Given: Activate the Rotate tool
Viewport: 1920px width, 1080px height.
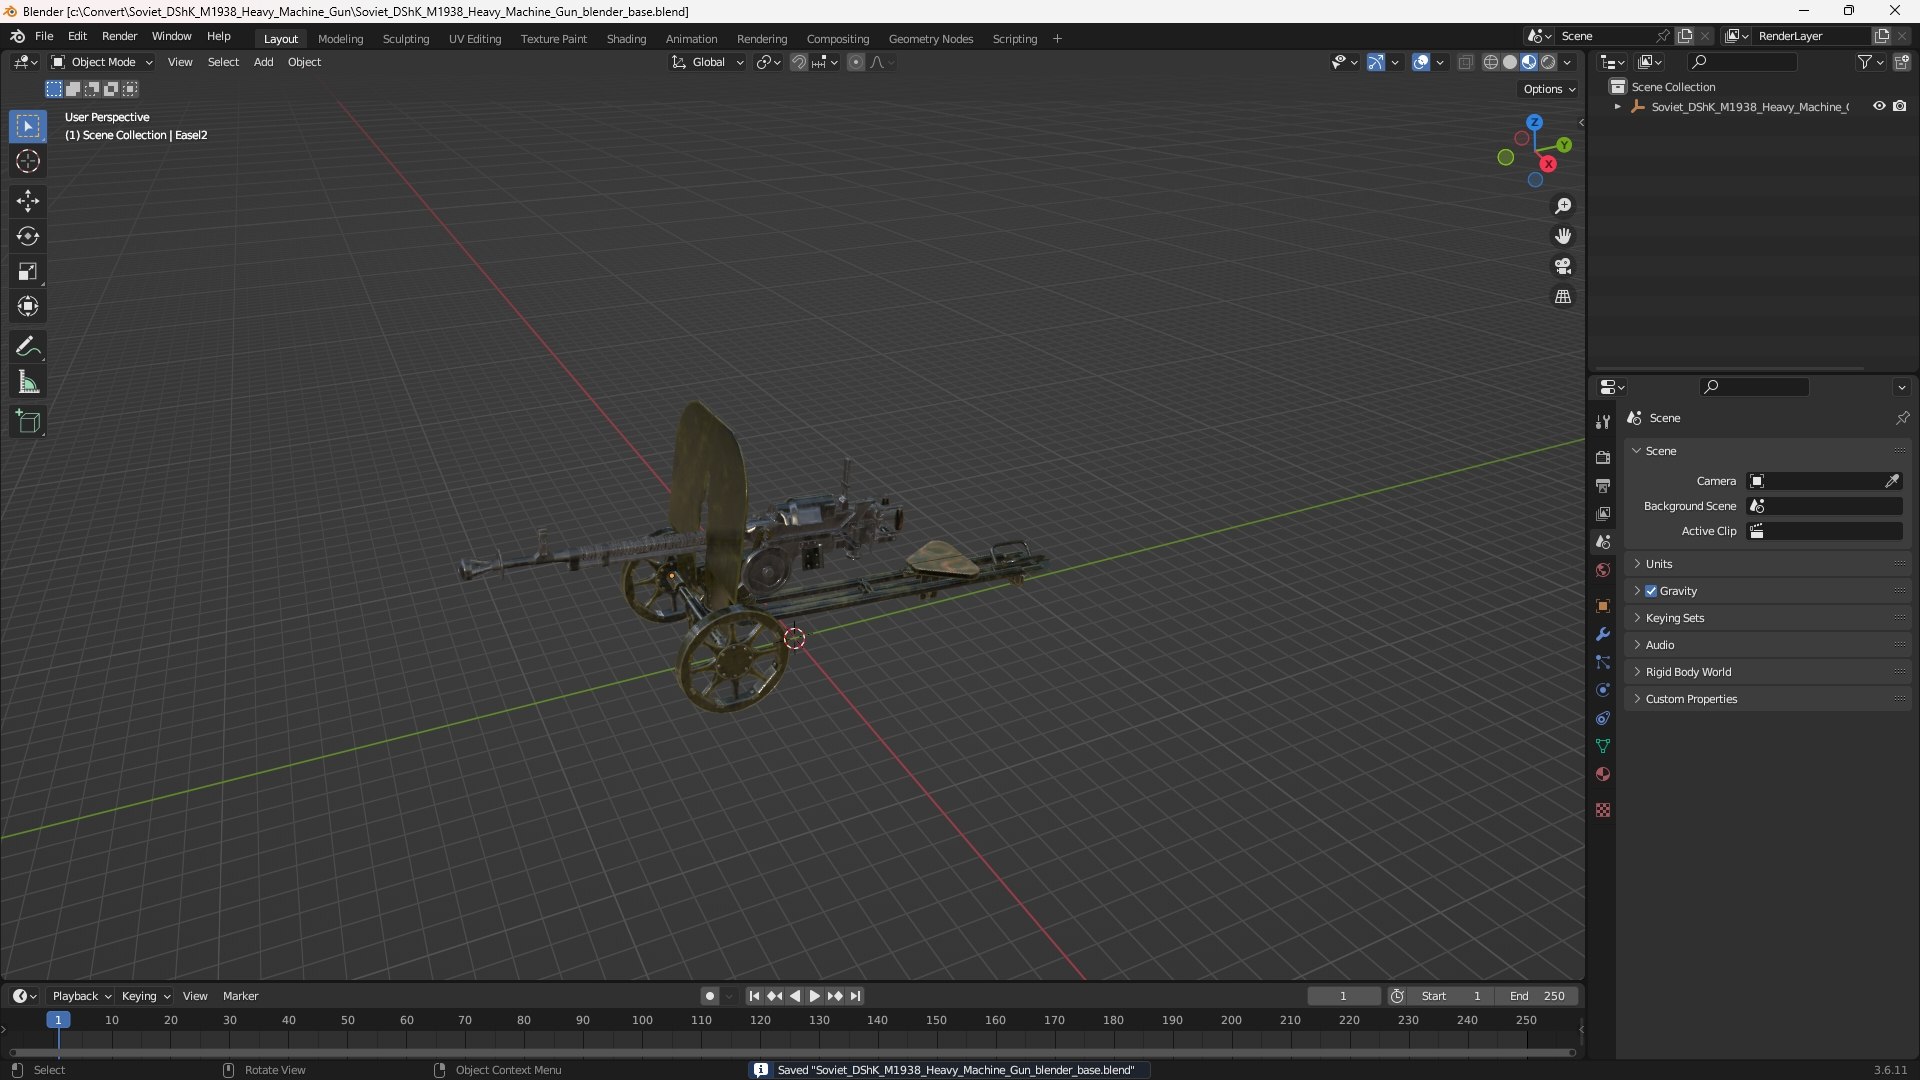Looking at the screenshot, I should [28, 236].
